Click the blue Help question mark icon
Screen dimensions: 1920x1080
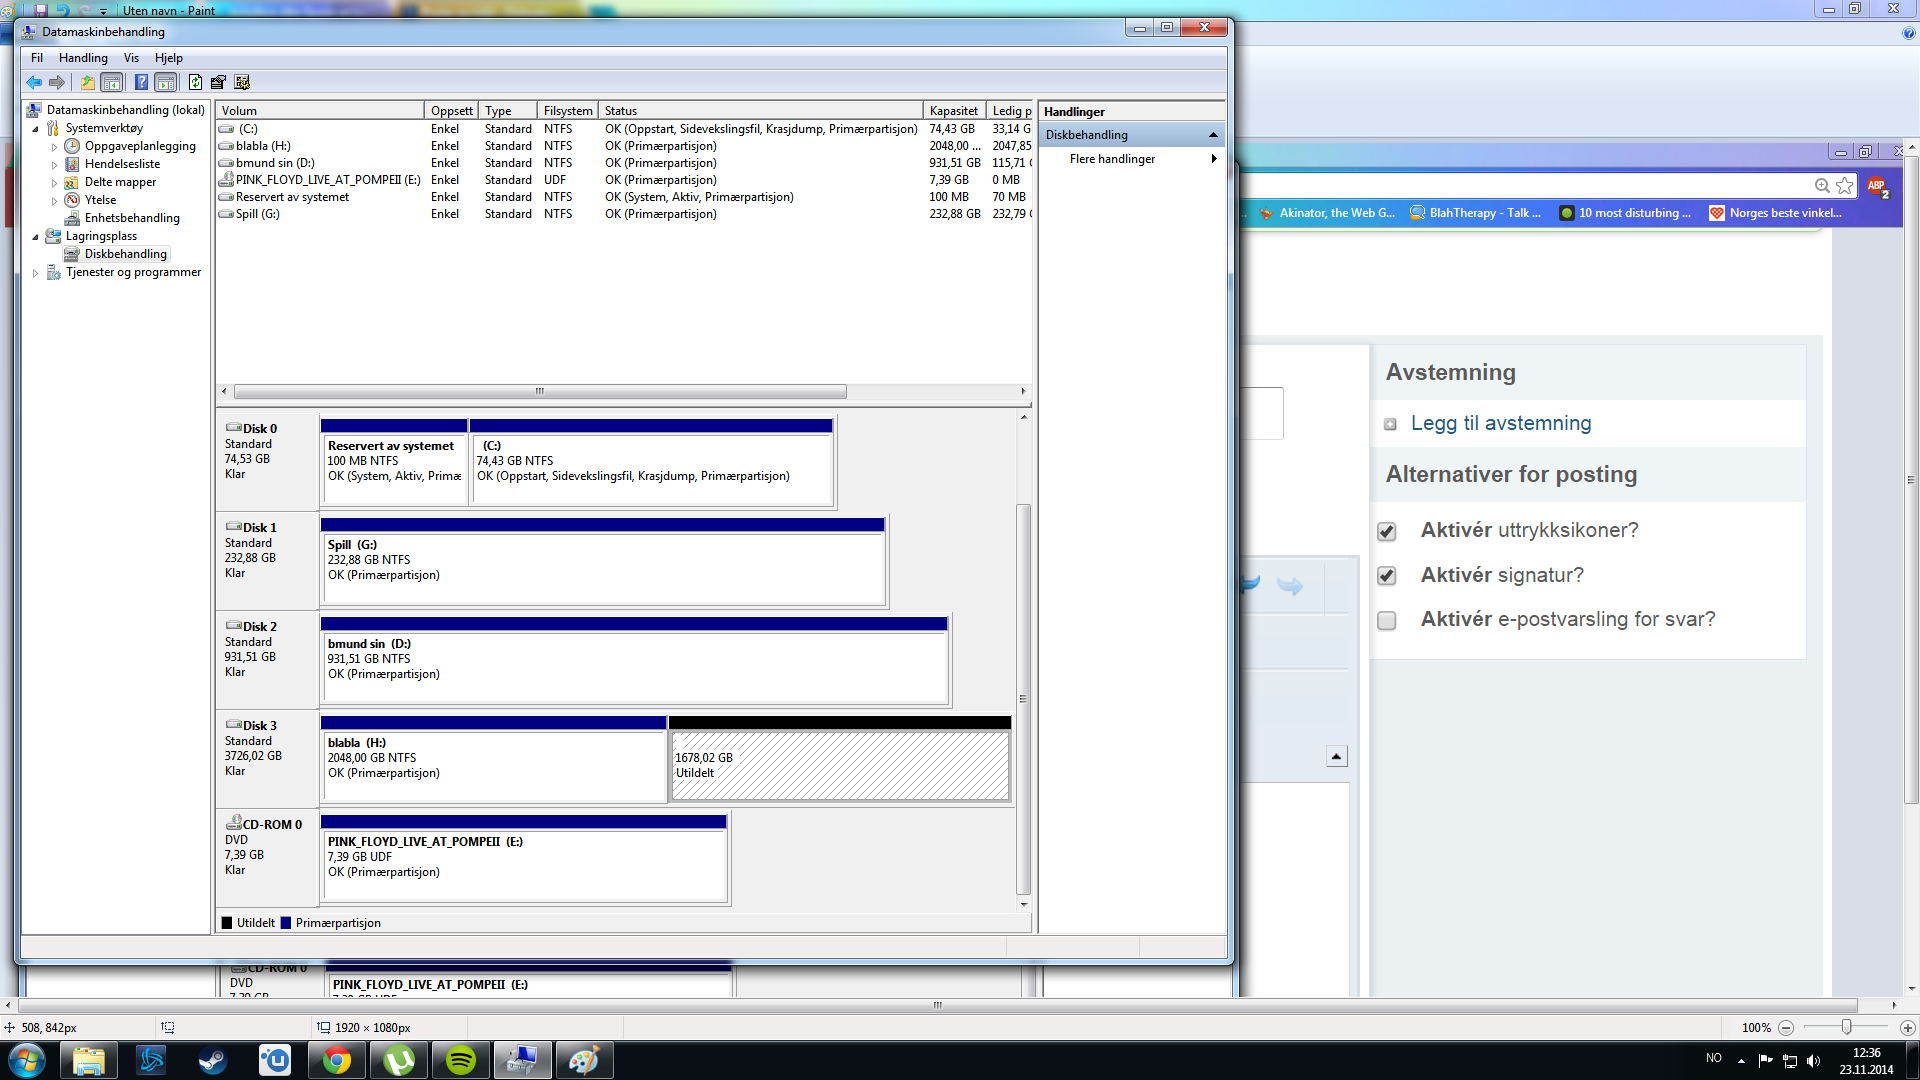pos(141,82)
